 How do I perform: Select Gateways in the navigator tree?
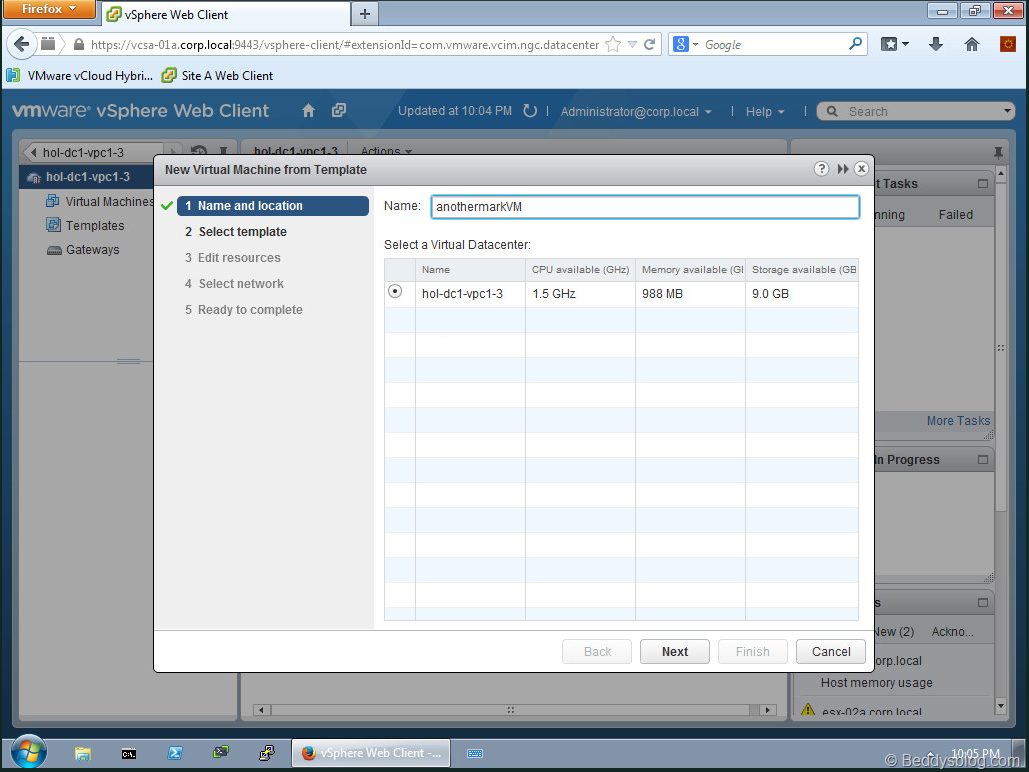83,249
